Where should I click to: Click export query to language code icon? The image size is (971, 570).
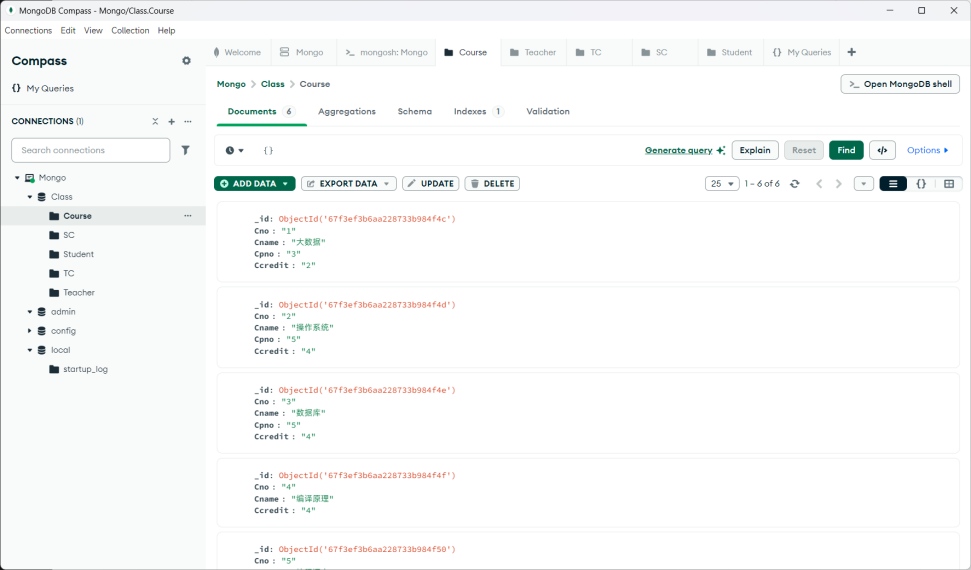pyautogui.click(x=882, y=150)
